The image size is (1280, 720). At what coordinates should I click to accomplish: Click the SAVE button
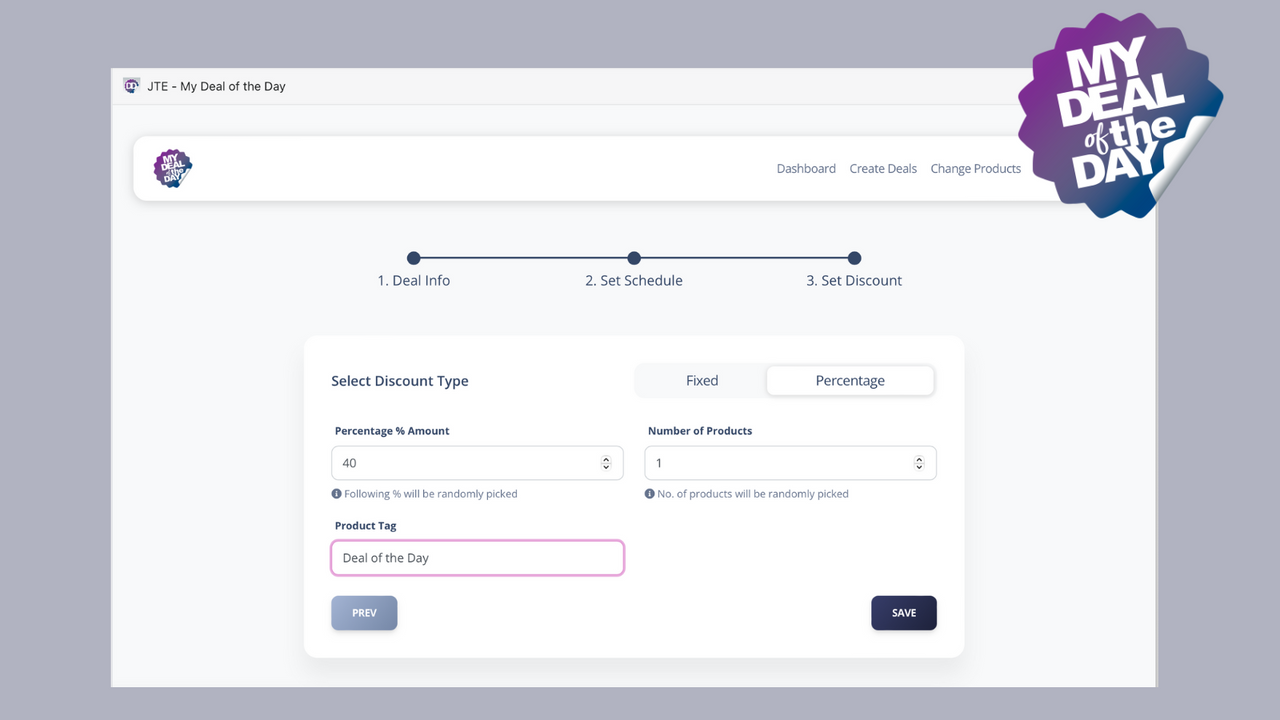click(x=903, y=612)
